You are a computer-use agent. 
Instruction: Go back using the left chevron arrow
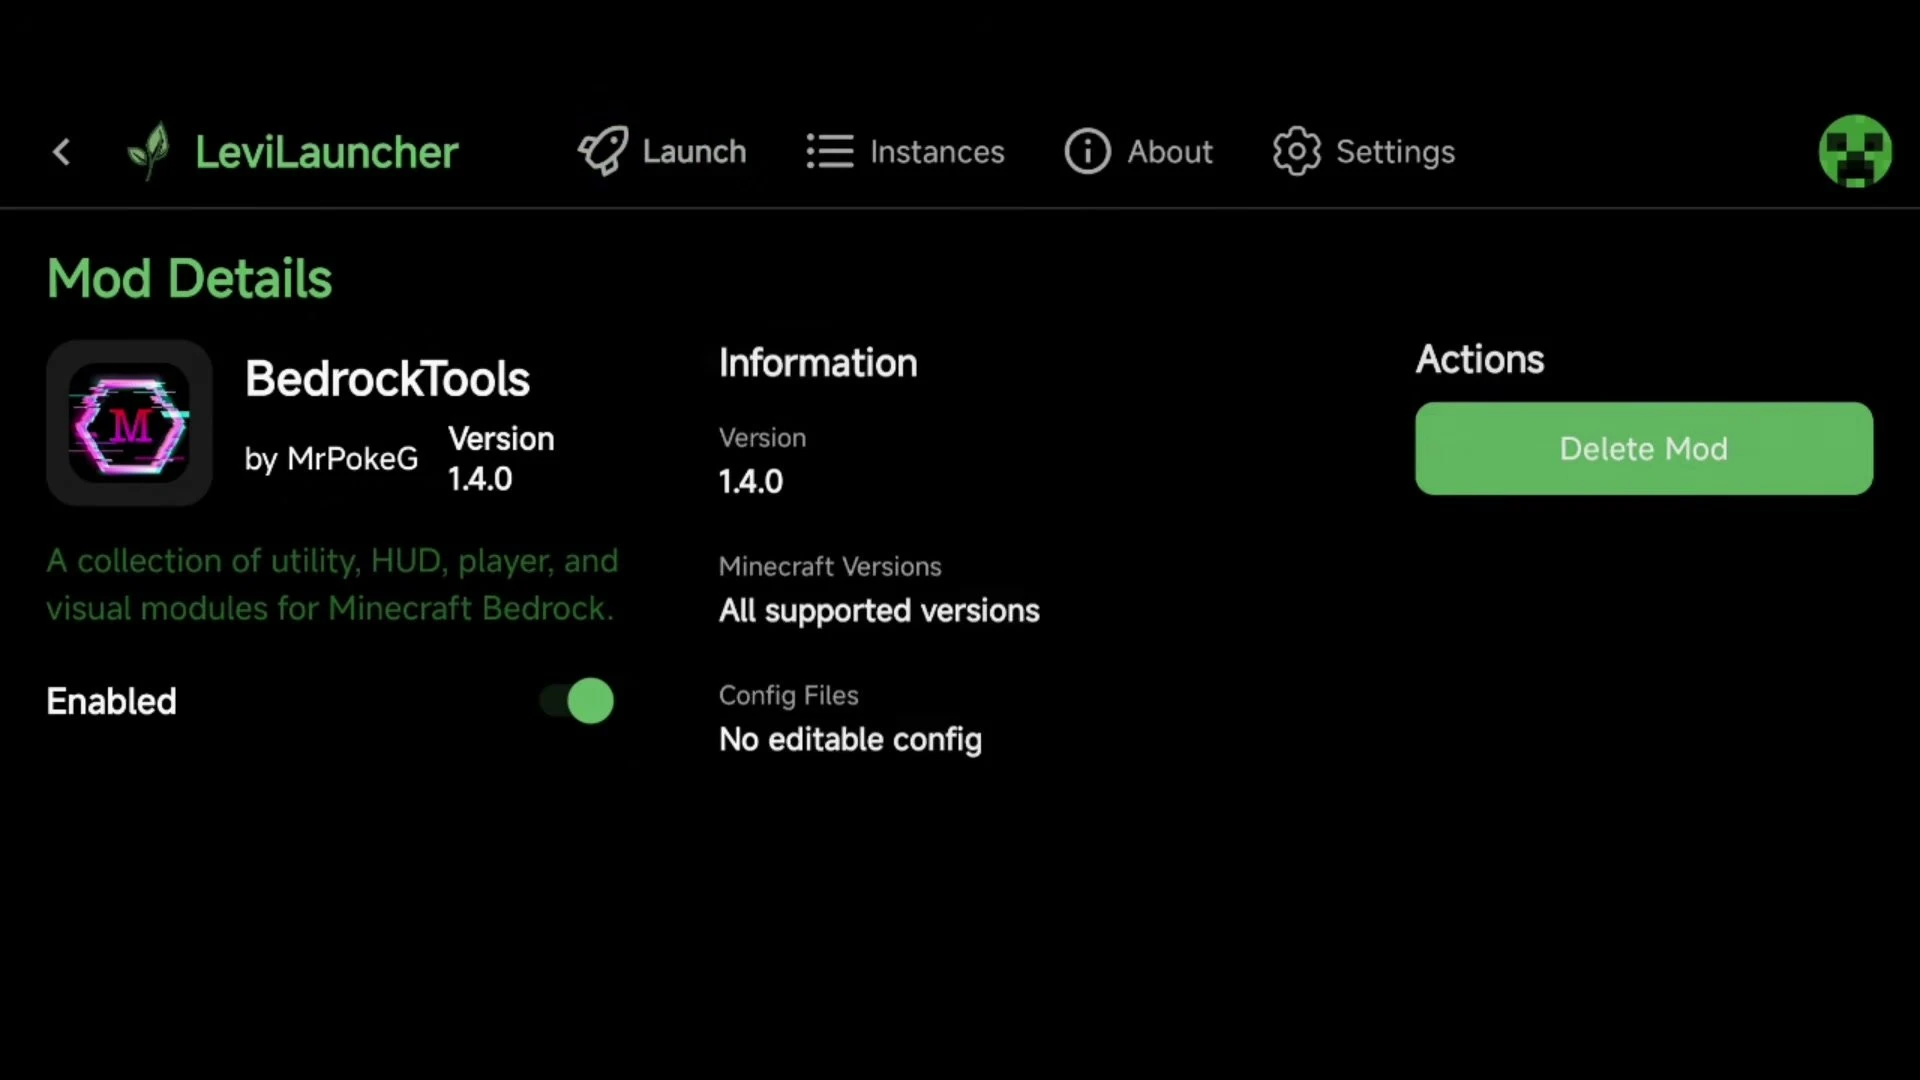coord(62,152)
